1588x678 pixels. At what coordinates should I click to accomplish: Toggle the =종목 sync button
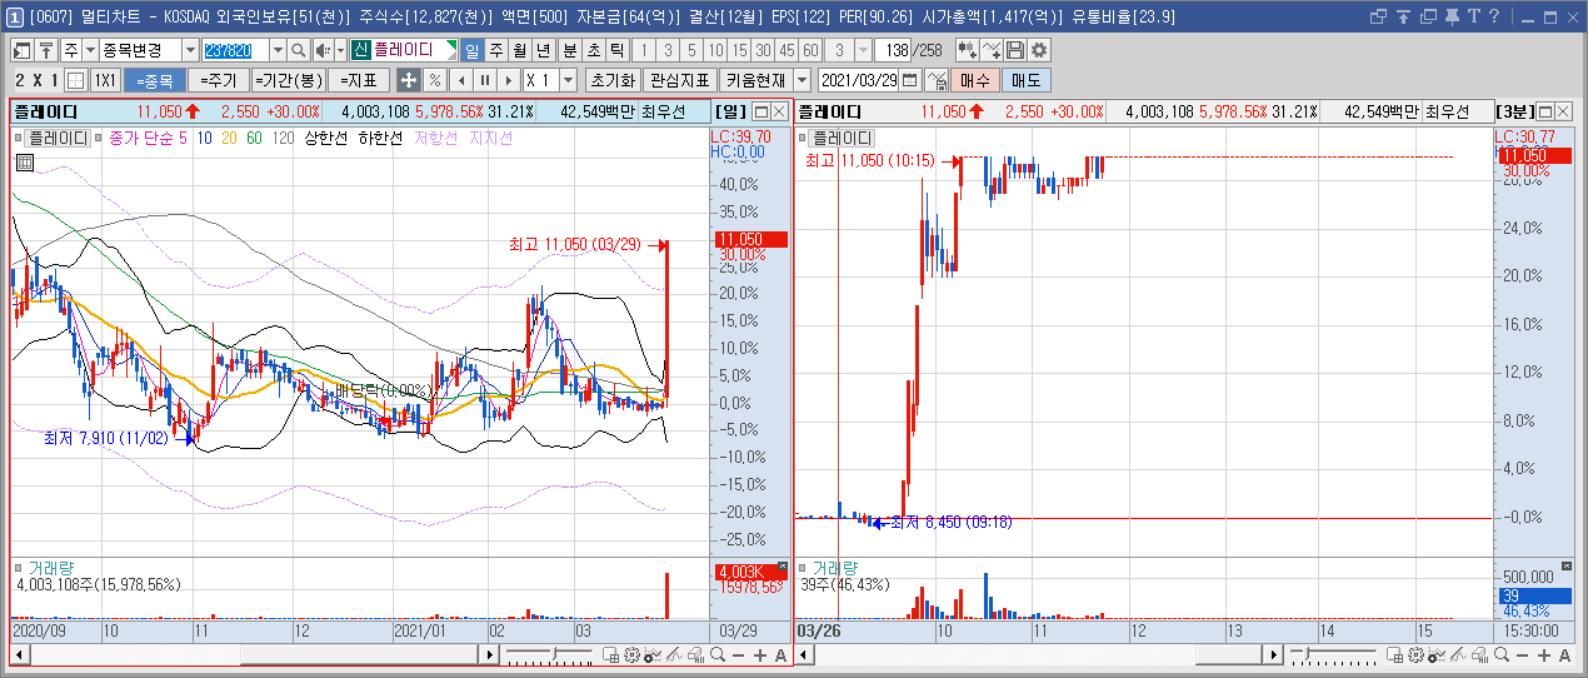coord(155,80)
